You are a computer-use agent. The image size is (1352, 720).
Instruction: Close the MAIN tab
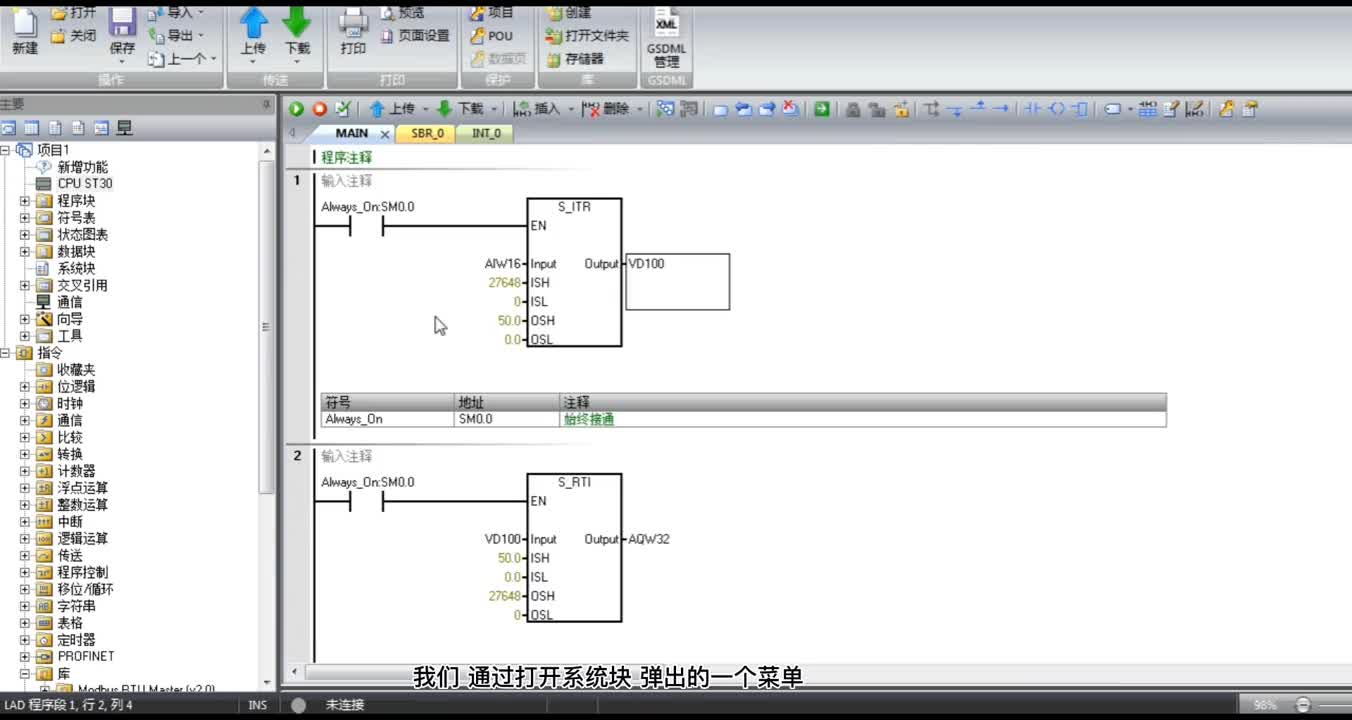point(385,134)
